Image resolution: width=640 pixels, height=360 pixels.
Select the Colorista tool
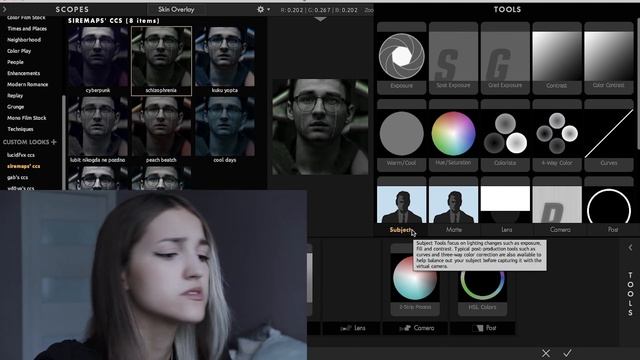point(505,136)
